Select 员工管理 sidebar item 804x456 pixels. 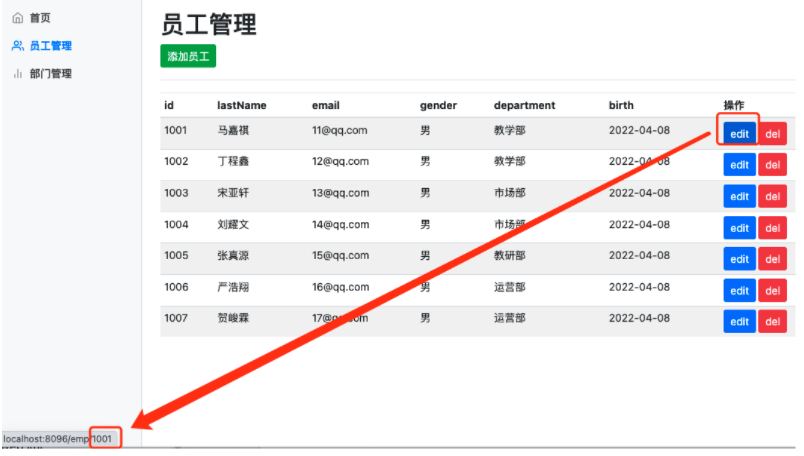50,46
